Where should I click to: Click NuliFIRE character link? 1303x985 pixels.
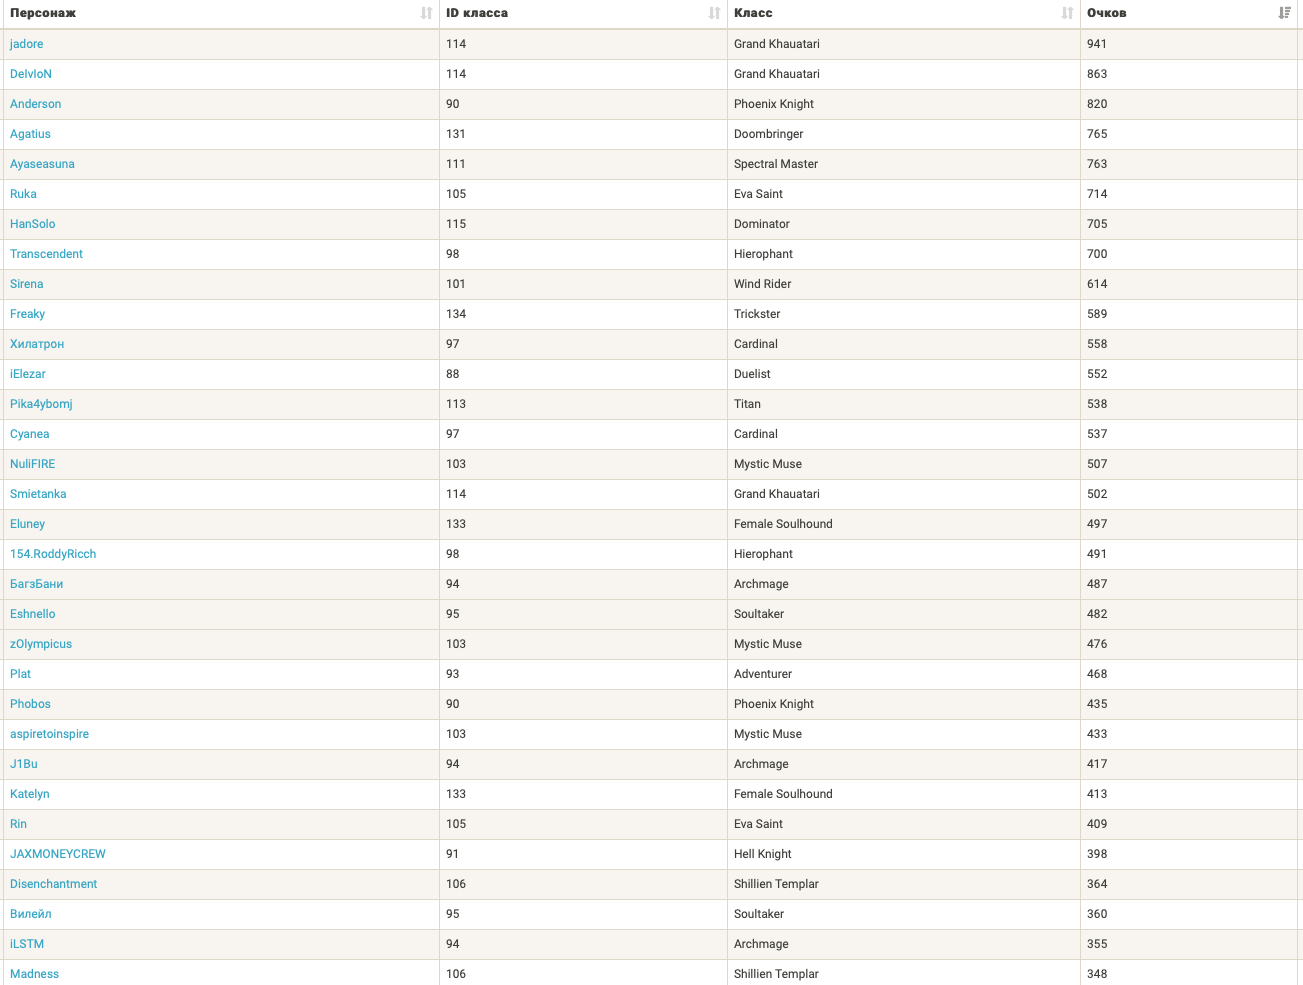[x=33, y=464]
